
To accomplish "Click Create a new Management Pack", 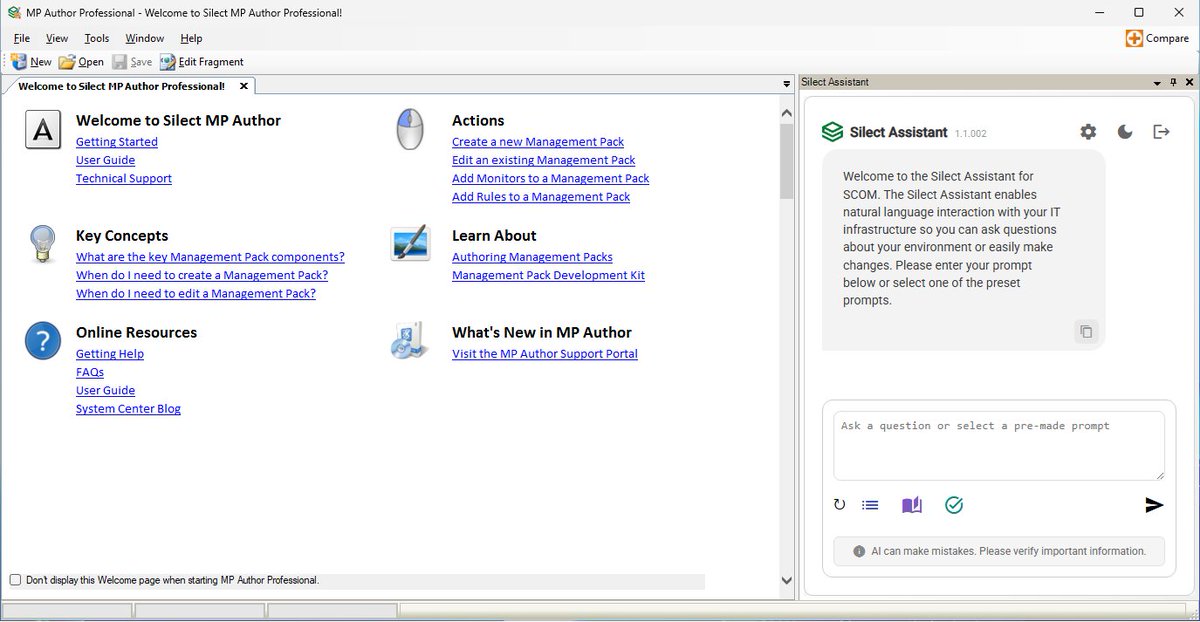I will (x=538, y=142).
